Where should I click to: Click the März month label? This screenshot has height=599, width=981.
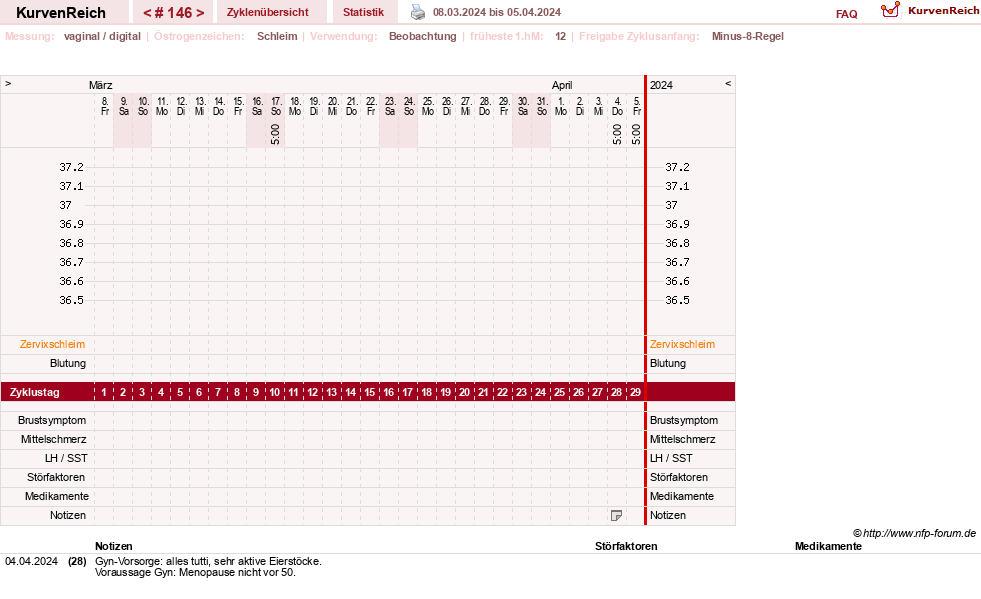pos(100,85)
